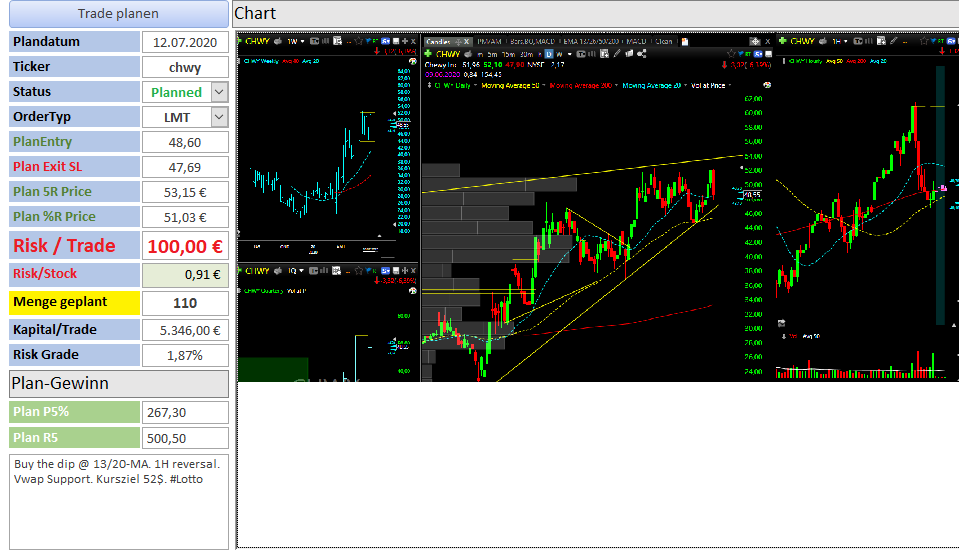This screenshot has width=959, height=552.
Task: Select the Candles chart tab
Action: [x=439, y=42]
